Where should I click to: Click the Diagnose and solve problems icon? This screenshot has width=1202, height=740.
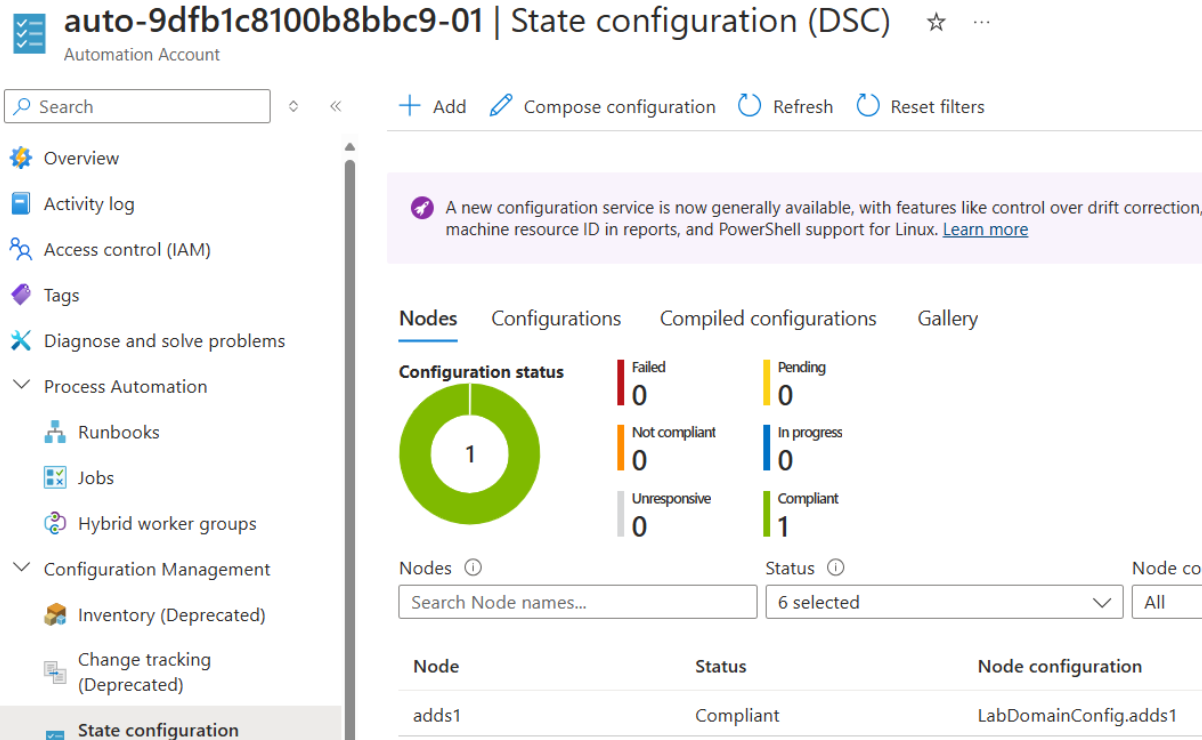pyautogui.click(x=21, y=341)
